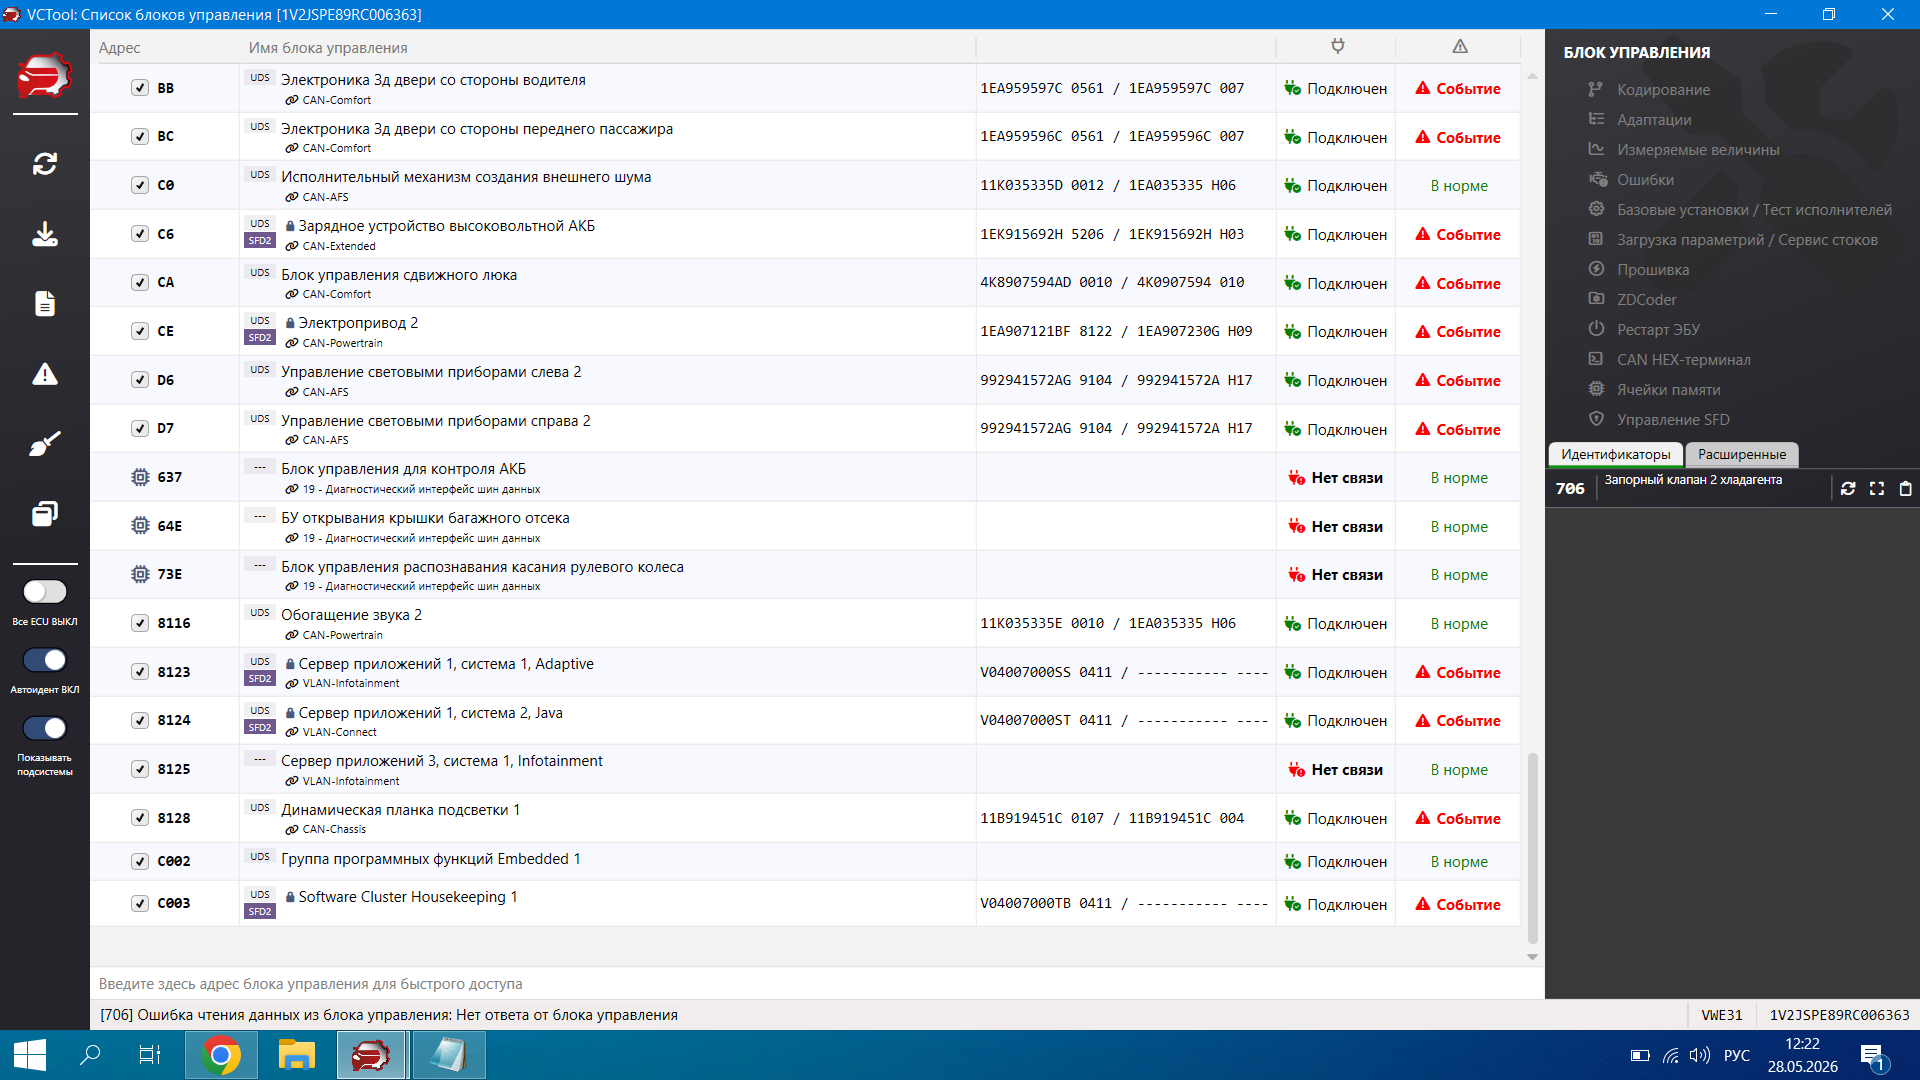Click Событие status for block C6

tap(1458, 234)
